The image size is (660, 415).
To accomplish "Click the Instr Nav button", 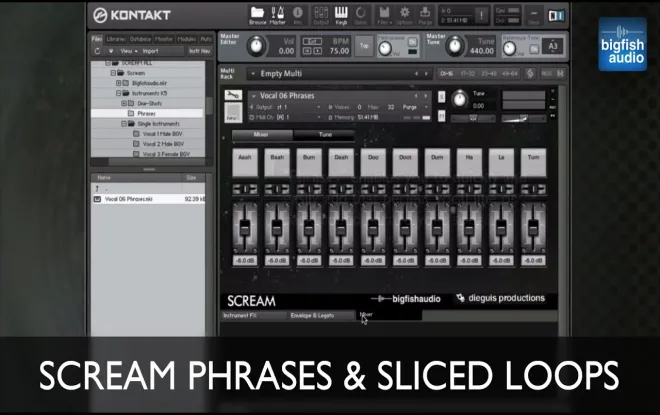I will pyautogui.click(x=200, y=51).
